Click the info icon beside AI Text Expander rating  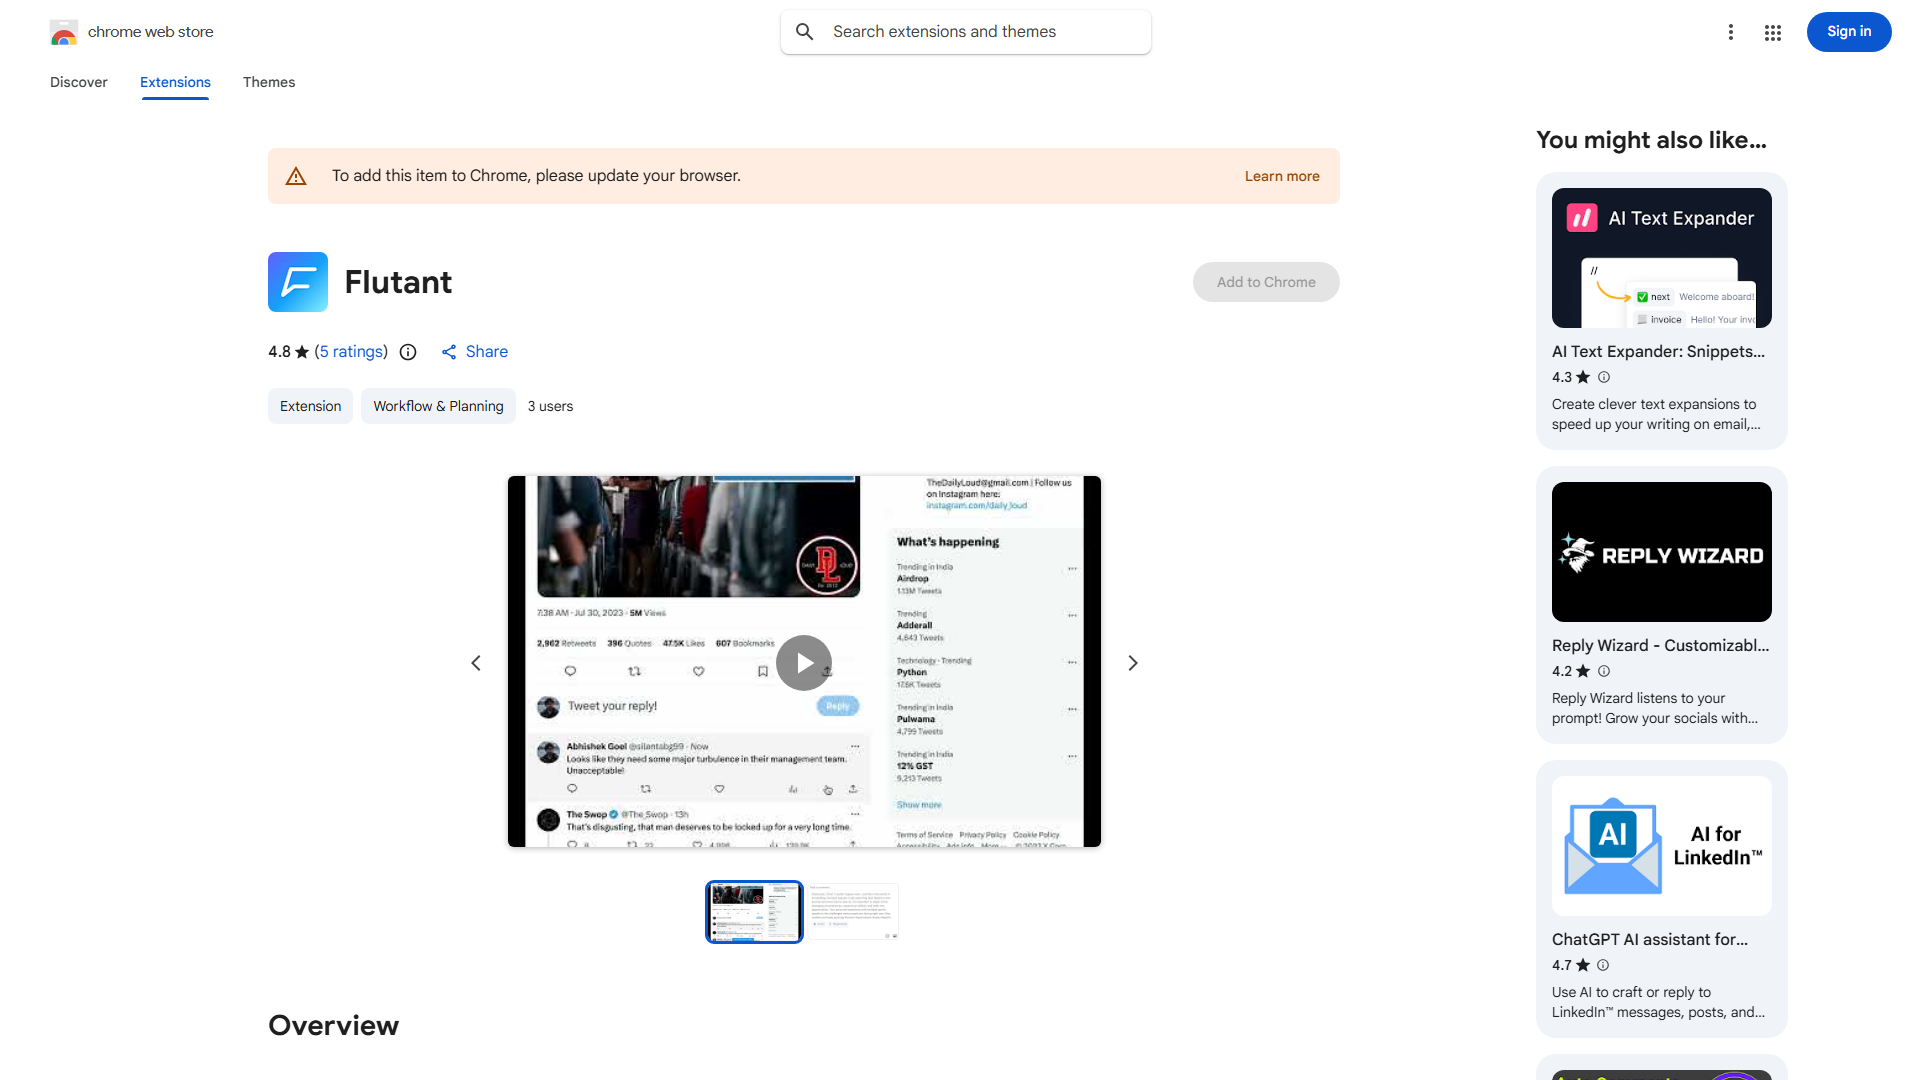[x=1603, y=377]
